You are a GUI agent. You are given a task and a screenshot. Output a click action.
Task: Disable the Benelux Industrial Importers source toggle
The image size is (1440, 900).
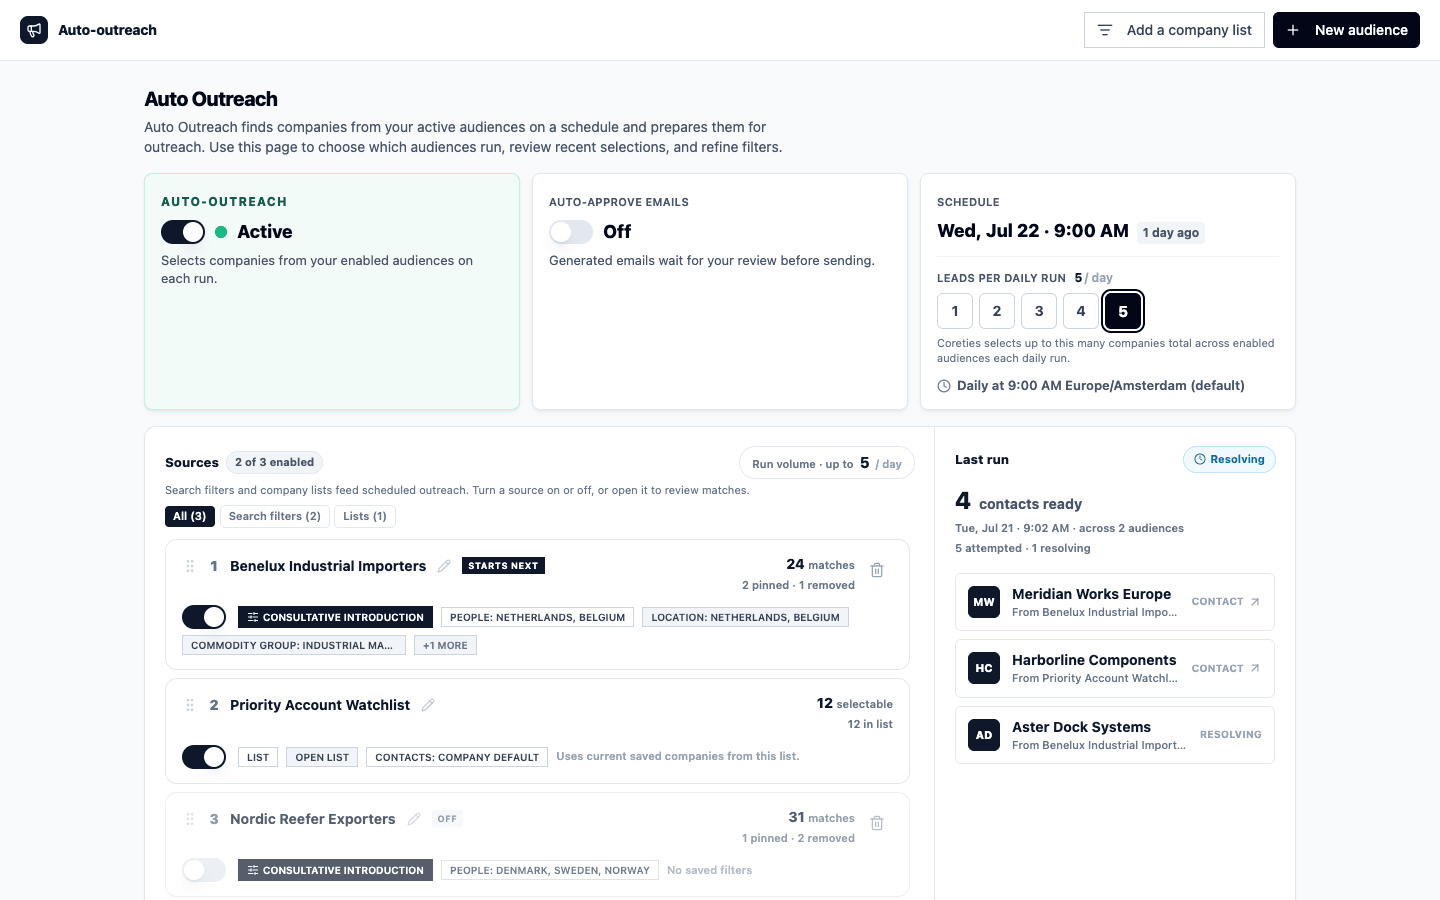pos(204,617)
